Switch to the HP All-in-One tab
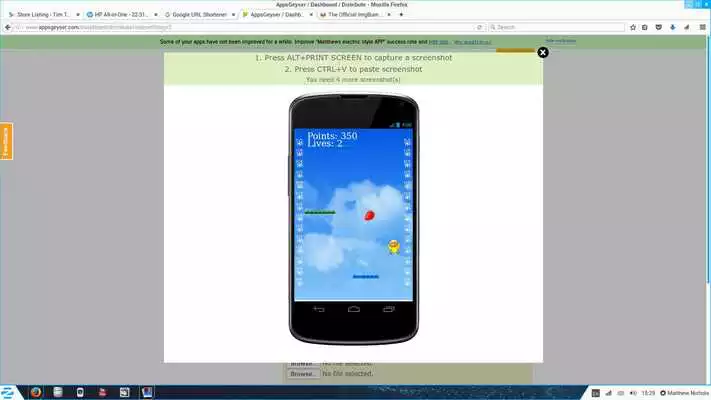Image resolution: width=711 pixels, height=400 pixels. click(x=120, y=15)
